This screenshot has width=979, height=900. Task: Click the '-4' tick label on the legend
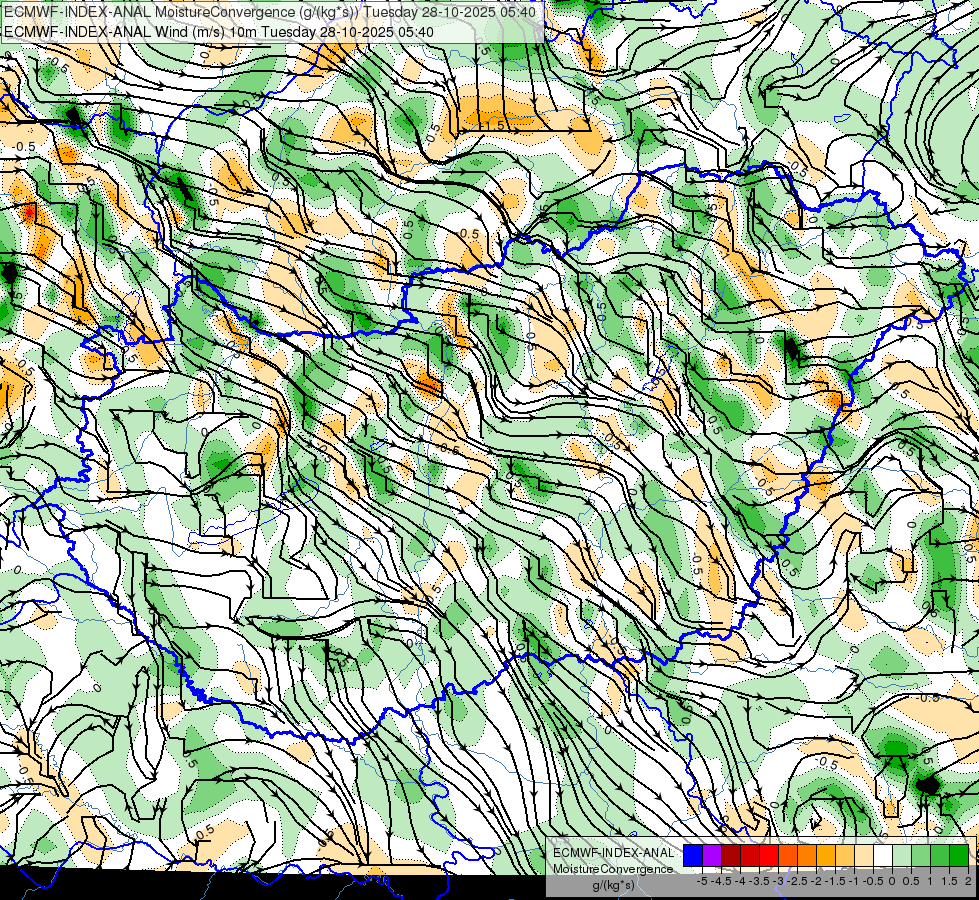[x=740, y=881]
